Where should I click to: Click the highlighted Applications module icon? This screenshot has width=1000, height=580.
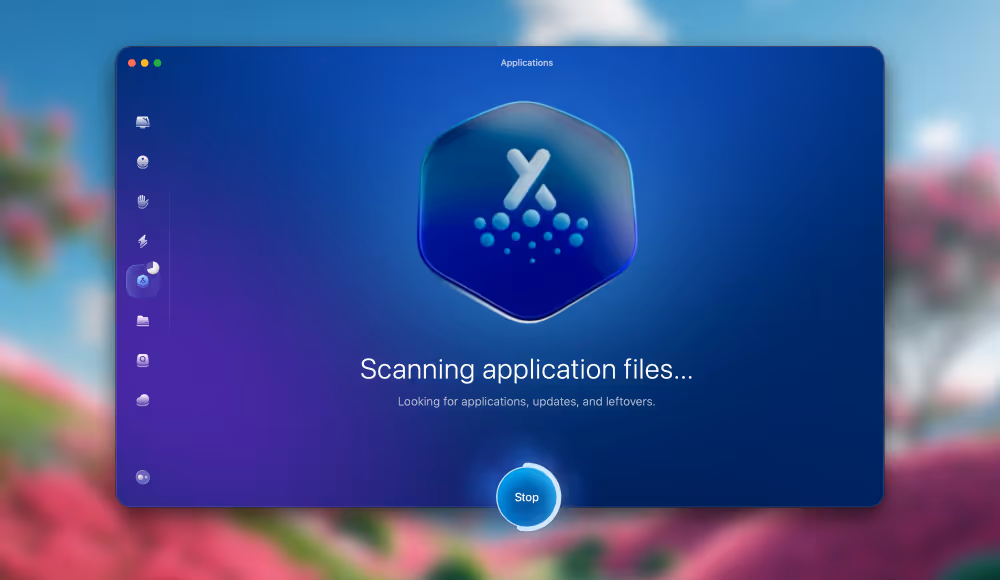[141, 281]
